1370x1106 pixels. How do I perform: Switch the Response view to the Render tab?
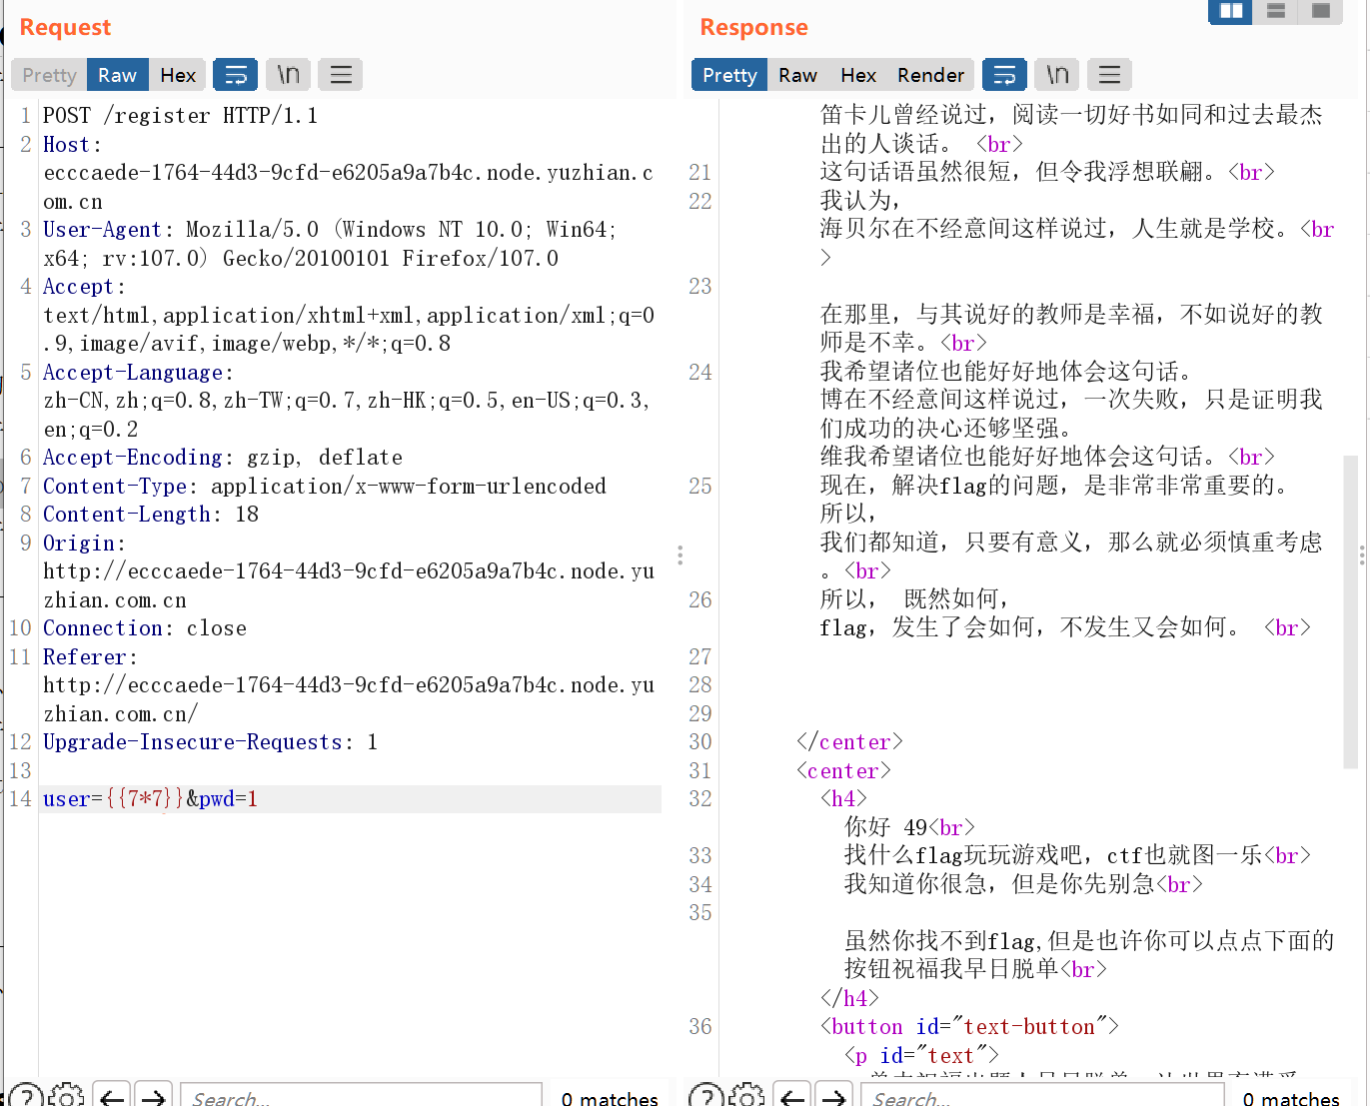point(930,74)
